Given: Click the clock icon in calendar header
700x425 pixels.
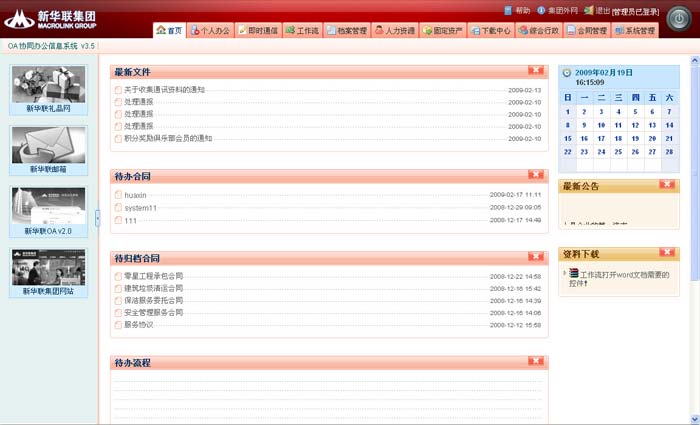Looking at the screenshot, I should pos(567,73).
